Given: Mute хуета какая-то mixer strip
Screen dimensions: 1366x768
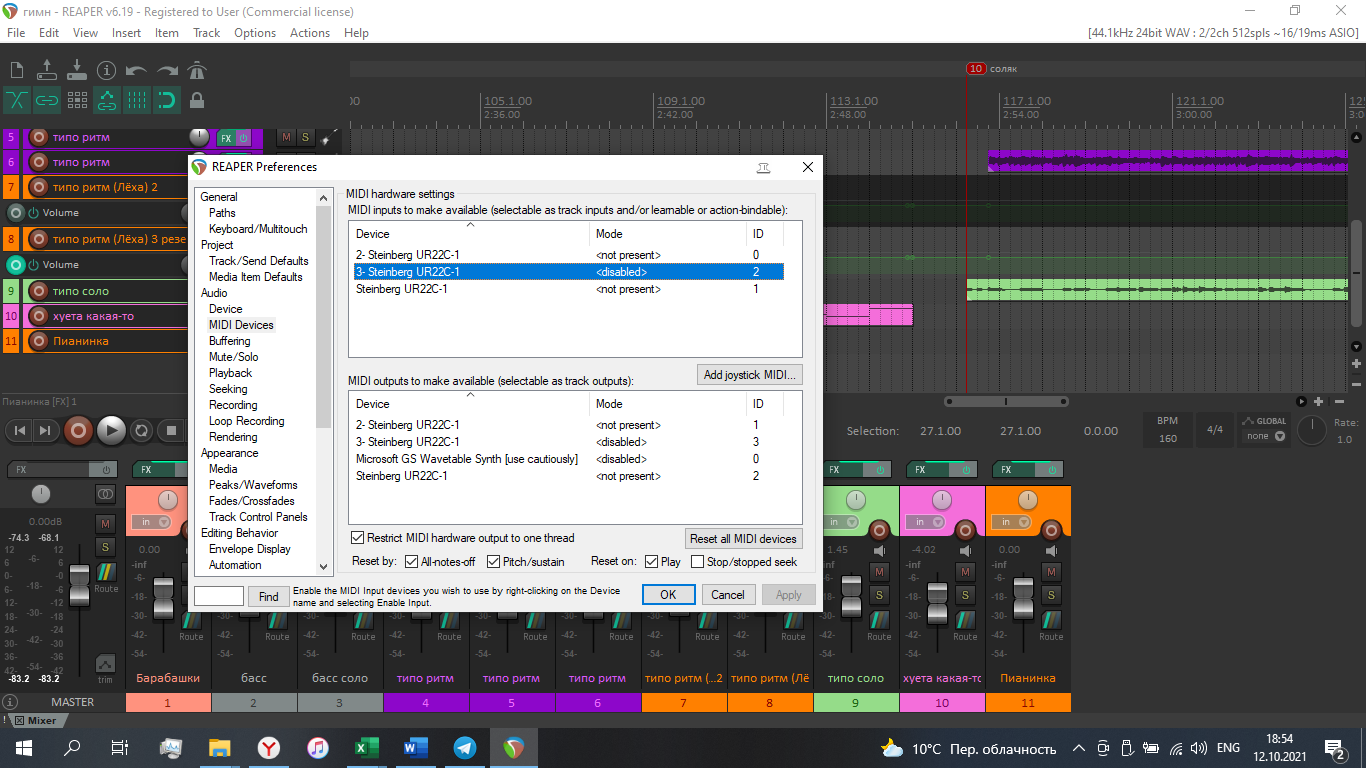Looking at the screenshot, I should coord(965,572).
